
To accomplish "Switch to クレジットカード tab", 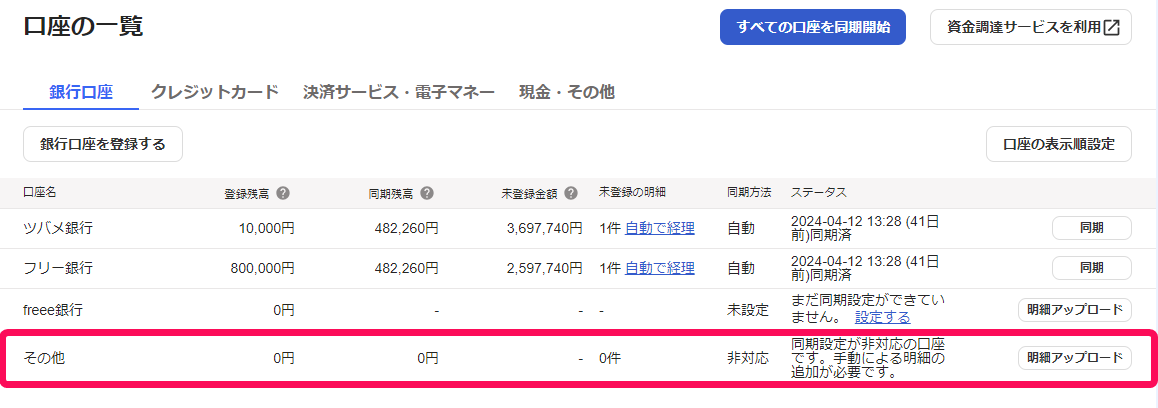I will point(215,92).
